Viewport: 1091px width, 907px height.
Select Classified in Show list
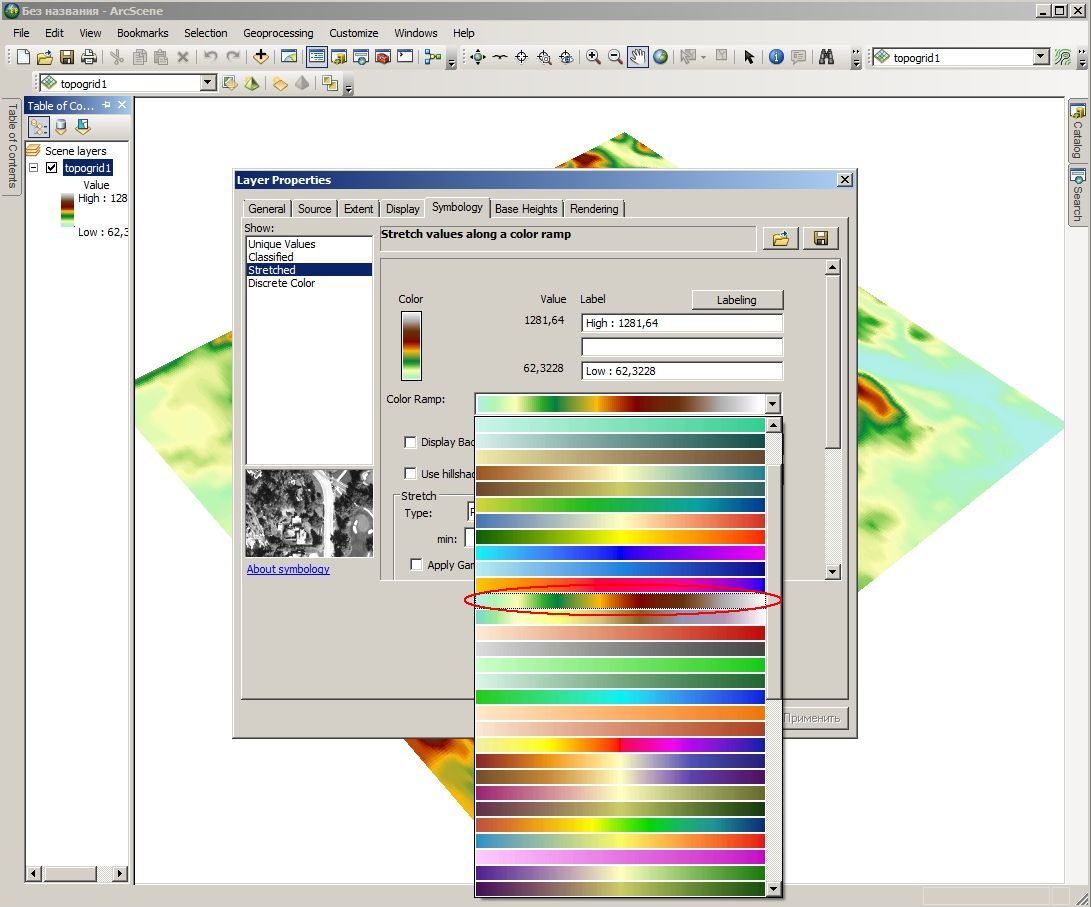coord(271,257)
